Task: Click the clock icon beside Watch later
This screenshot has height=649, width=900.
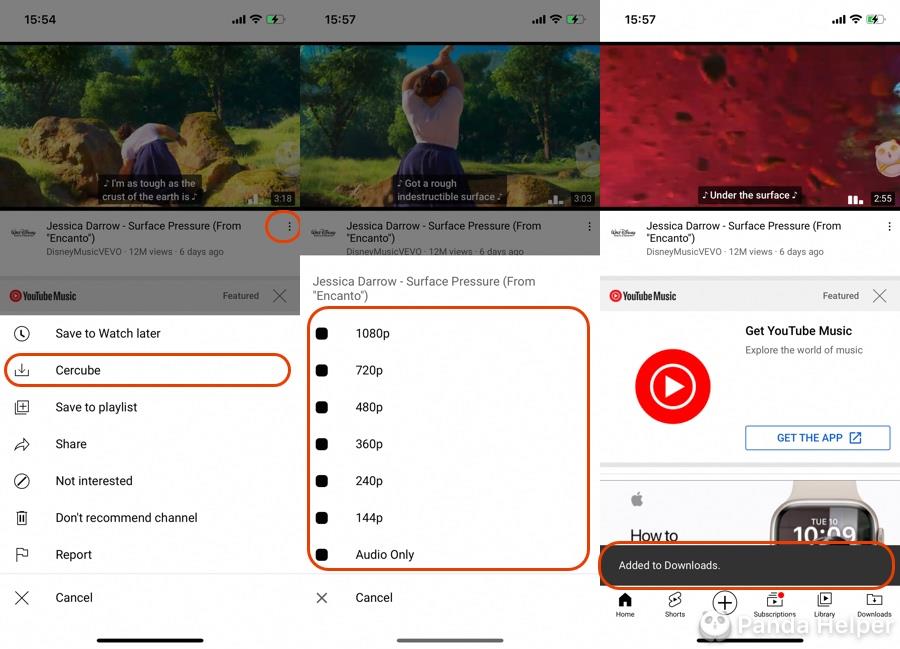Action: coord(22,333)
